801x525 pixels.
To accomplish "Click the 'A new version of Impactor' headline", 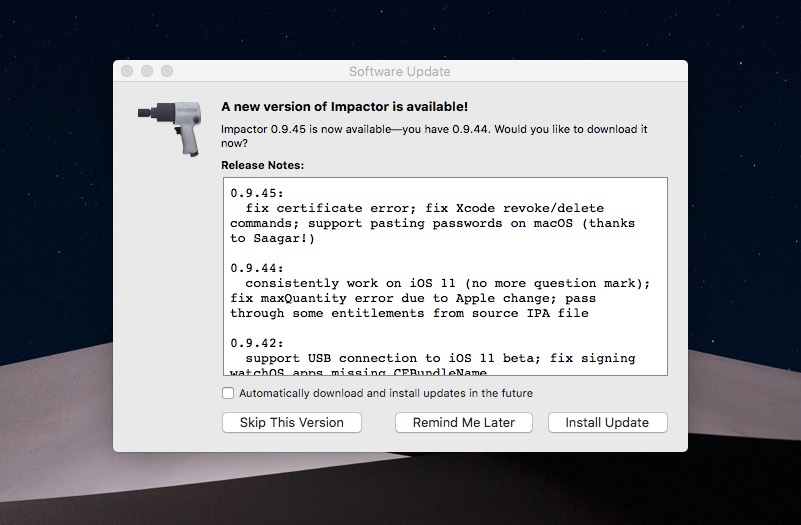I will tap(344, 107).
